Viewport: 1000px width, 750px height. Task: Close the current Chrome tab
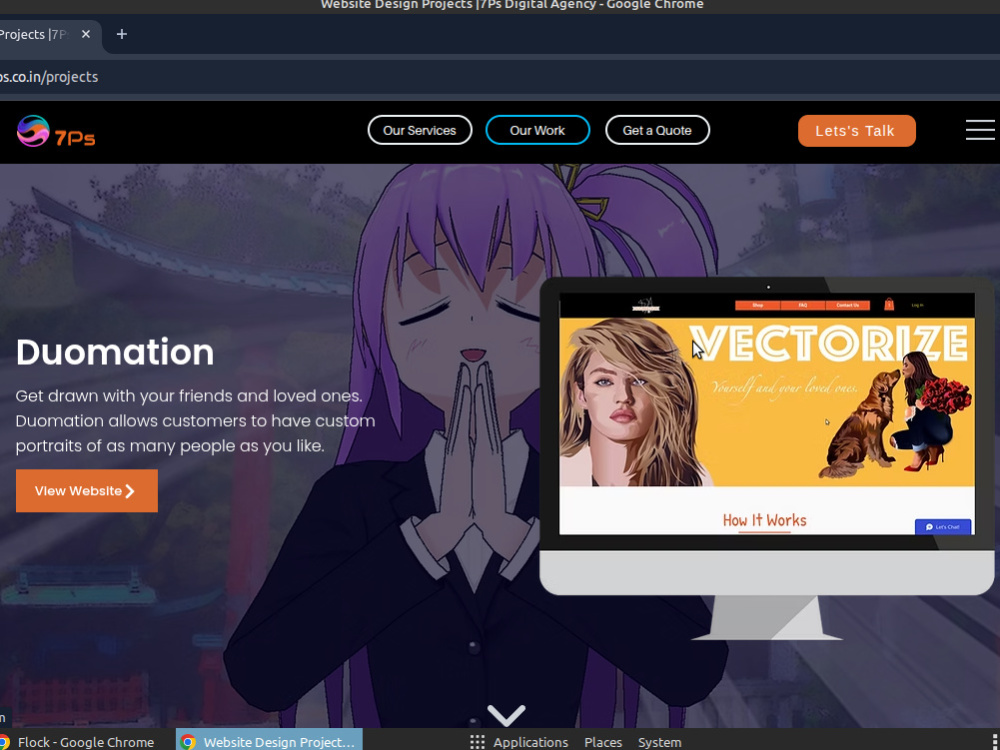[86, 34]
